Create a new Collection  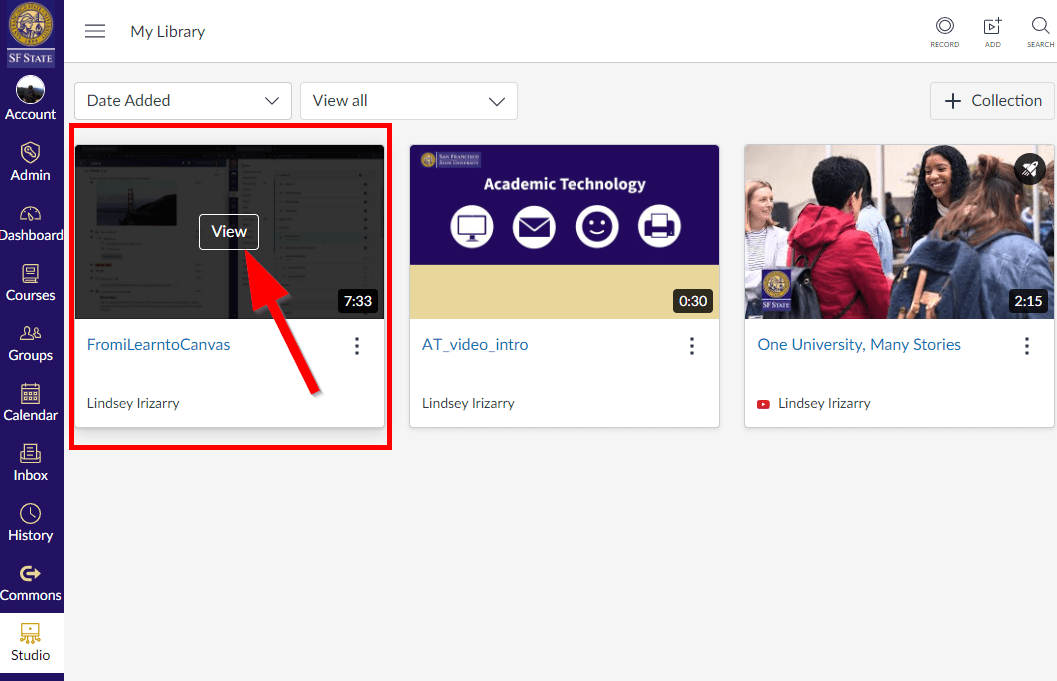coord(991,100)
